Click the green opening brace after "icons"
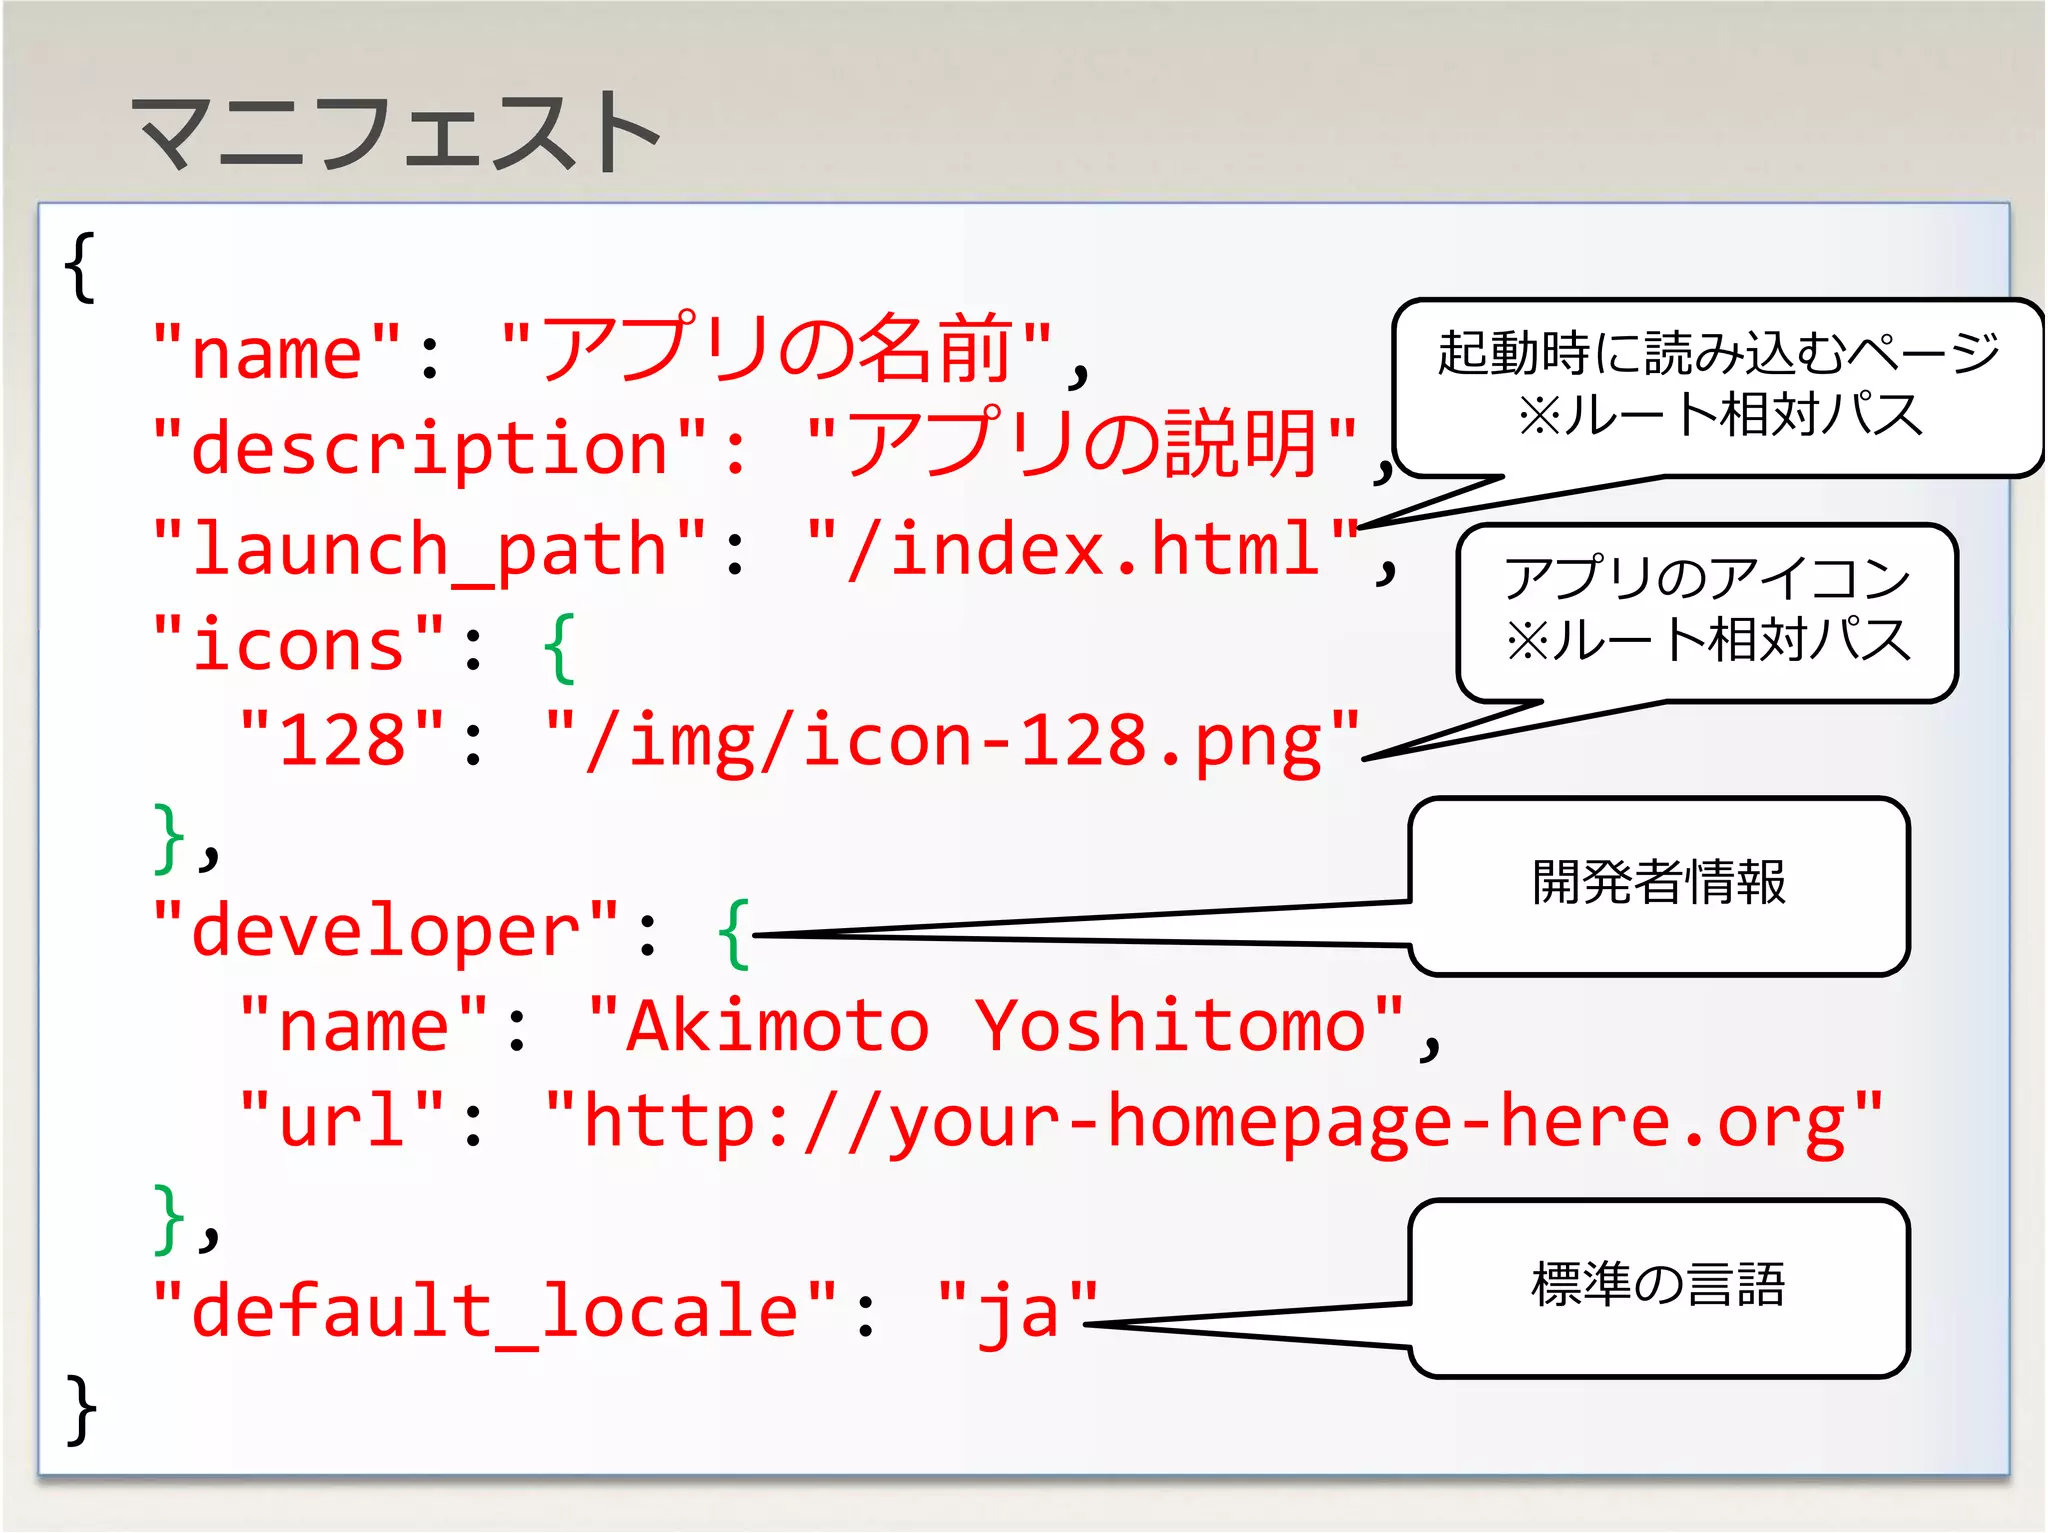The width and height of the screenshot is (2048, 1533). point(560,648)
